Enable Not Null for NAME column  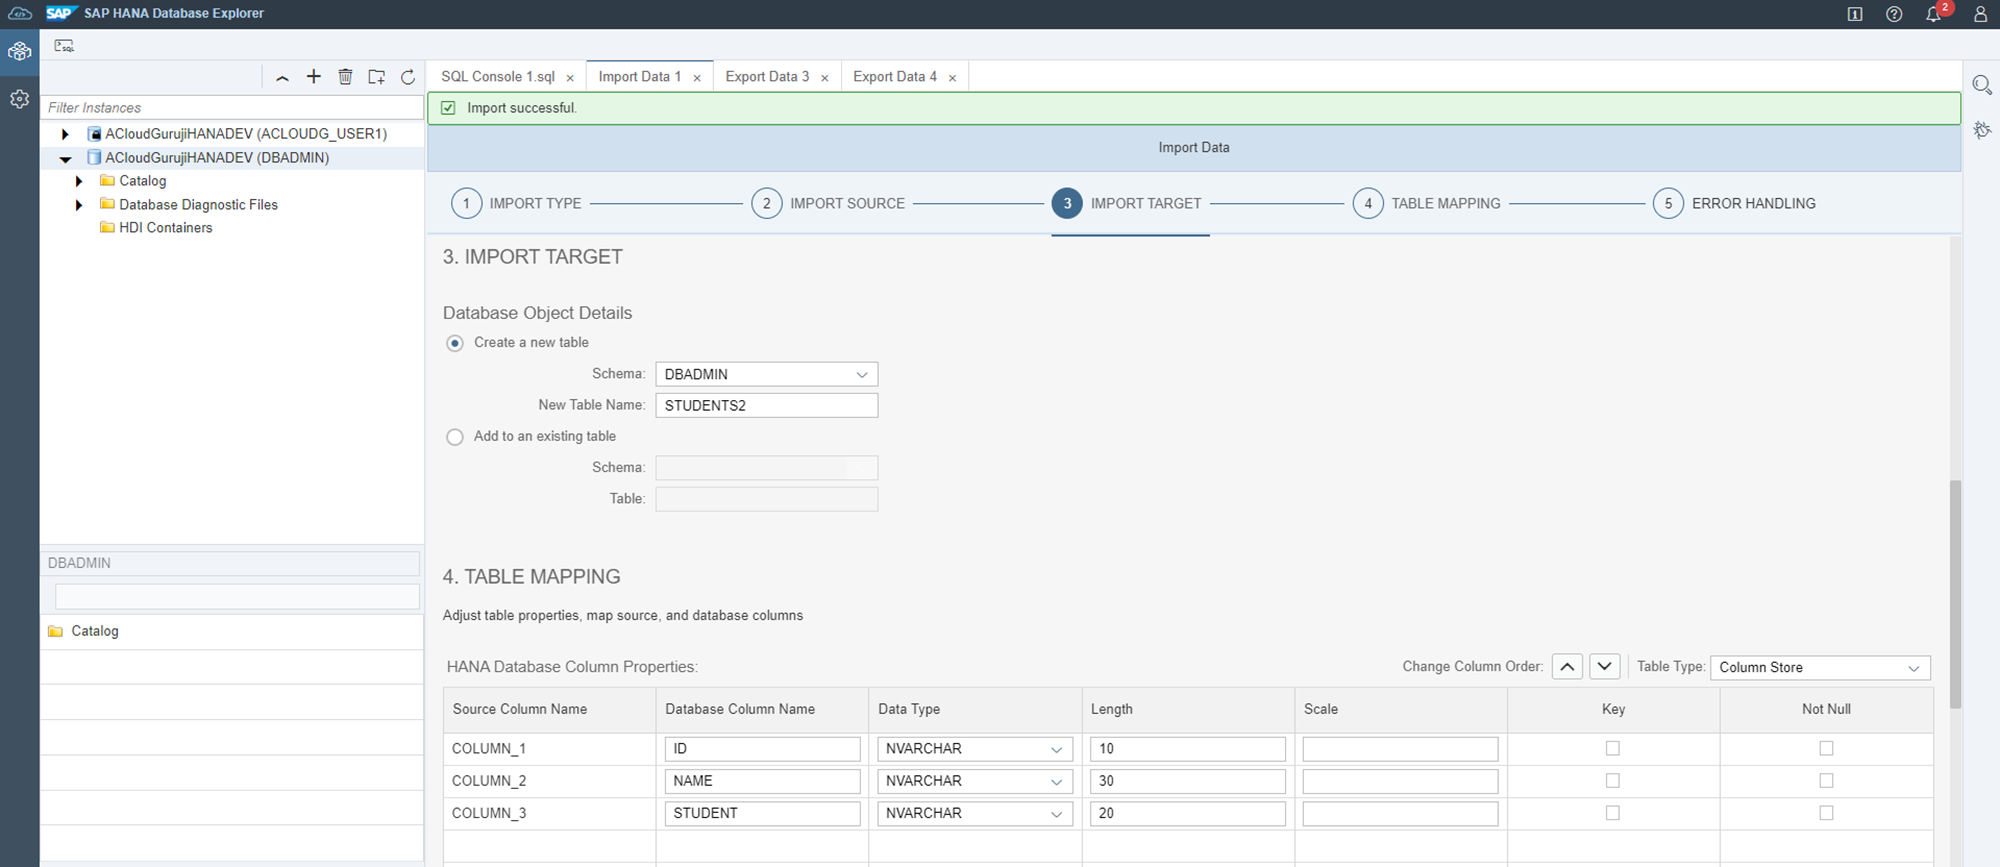pyautogui.click(x=1826, y=781)
